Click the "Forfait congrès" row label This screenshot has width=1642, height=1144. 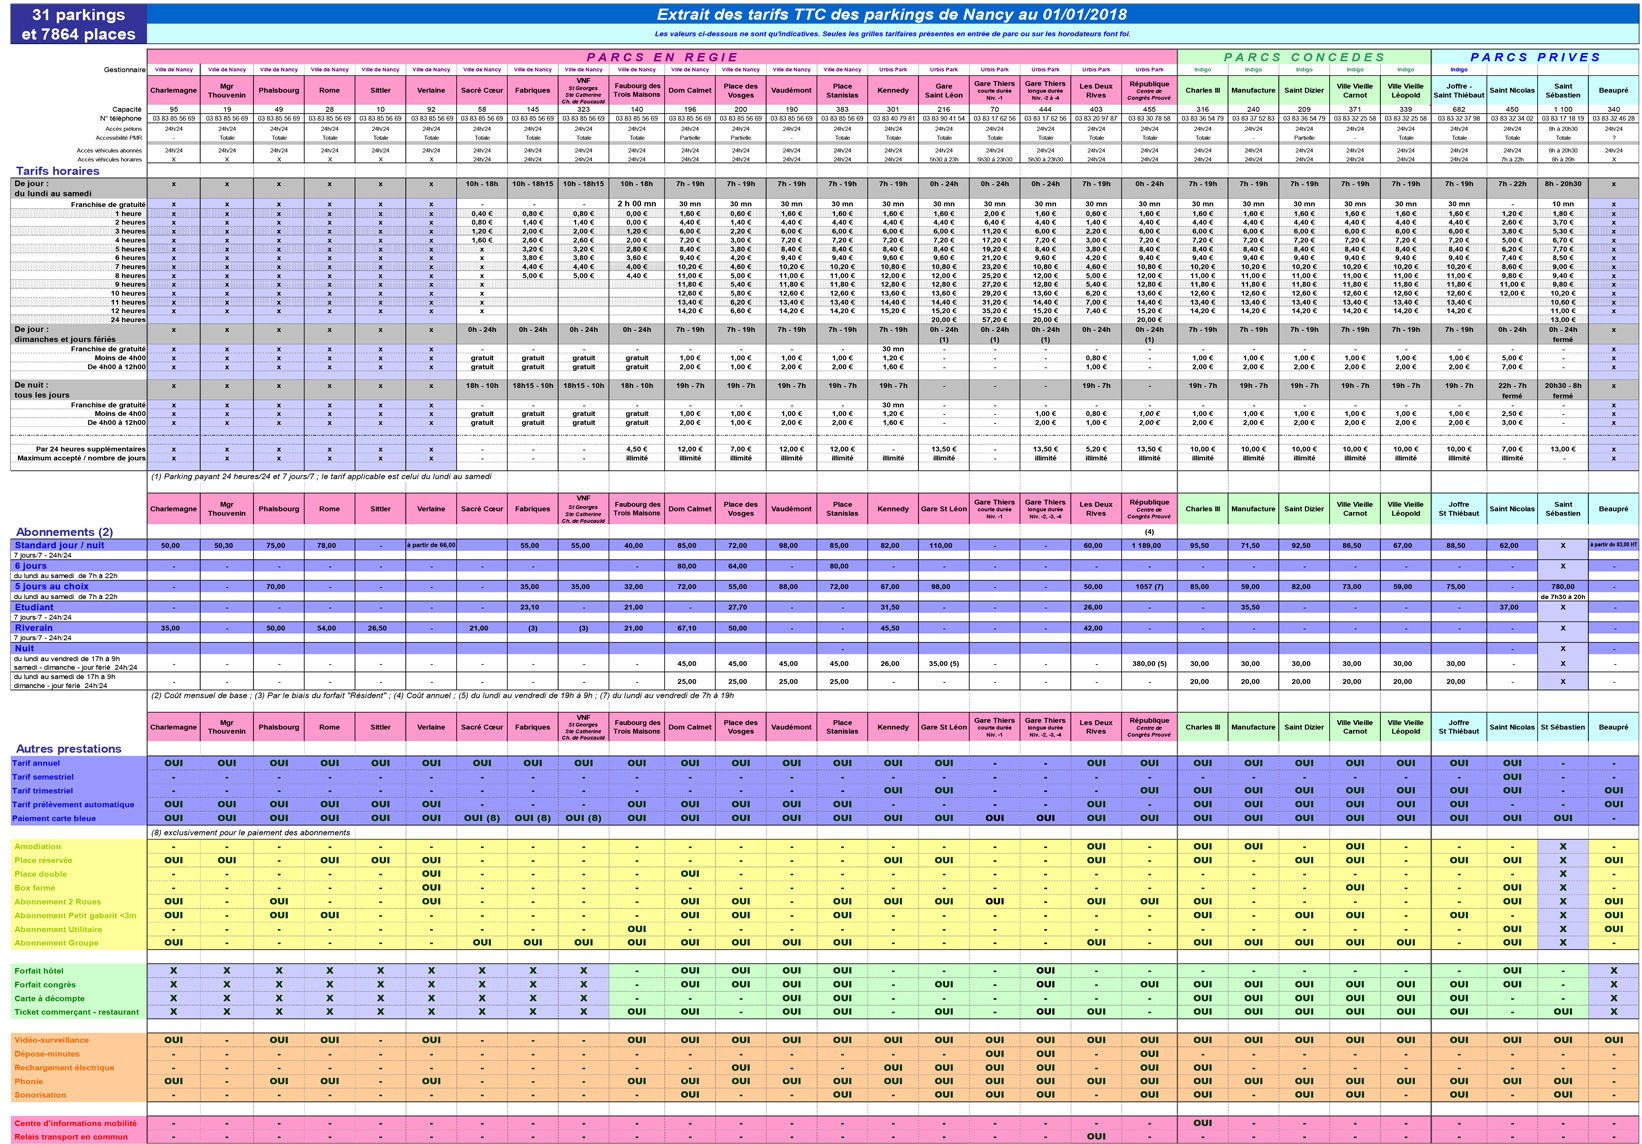coord(45,985)
